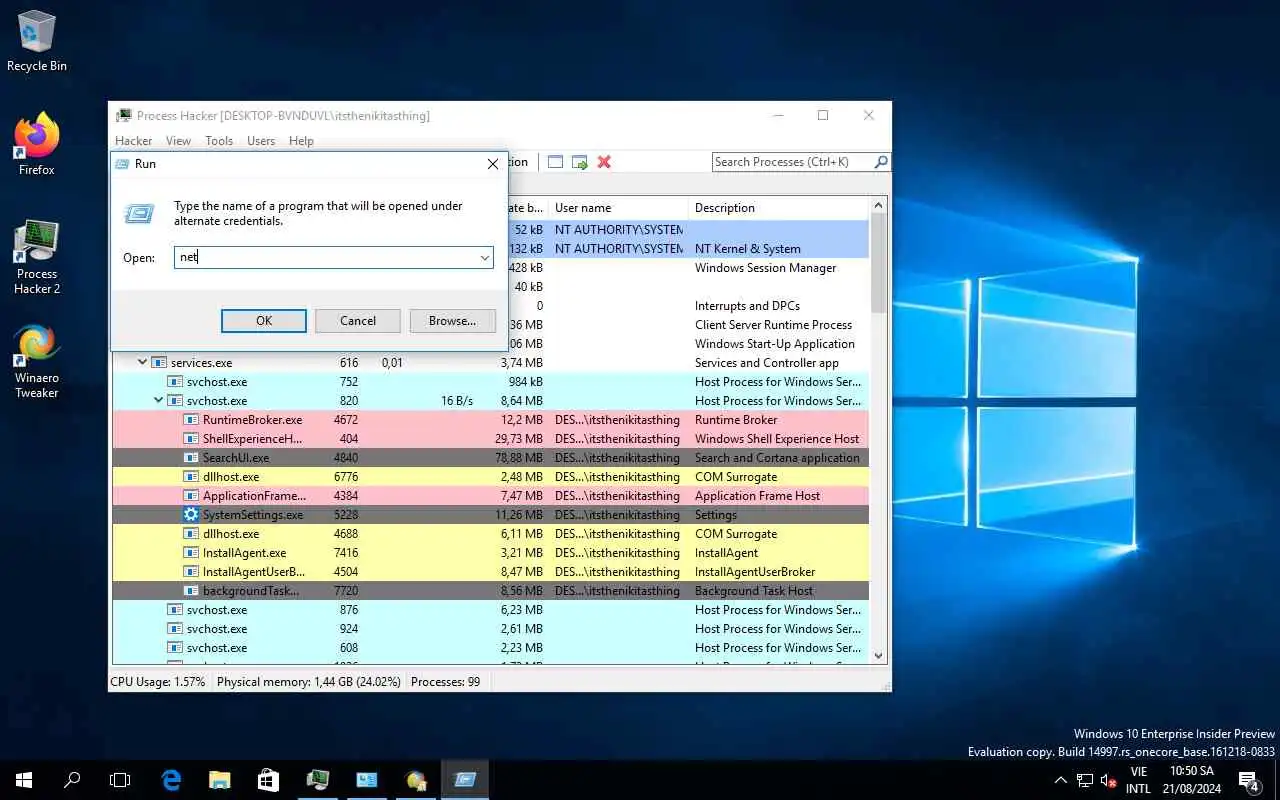Screen dimensions: 1280x800
Task: Open the Windows Start menu
Action: 24,780
